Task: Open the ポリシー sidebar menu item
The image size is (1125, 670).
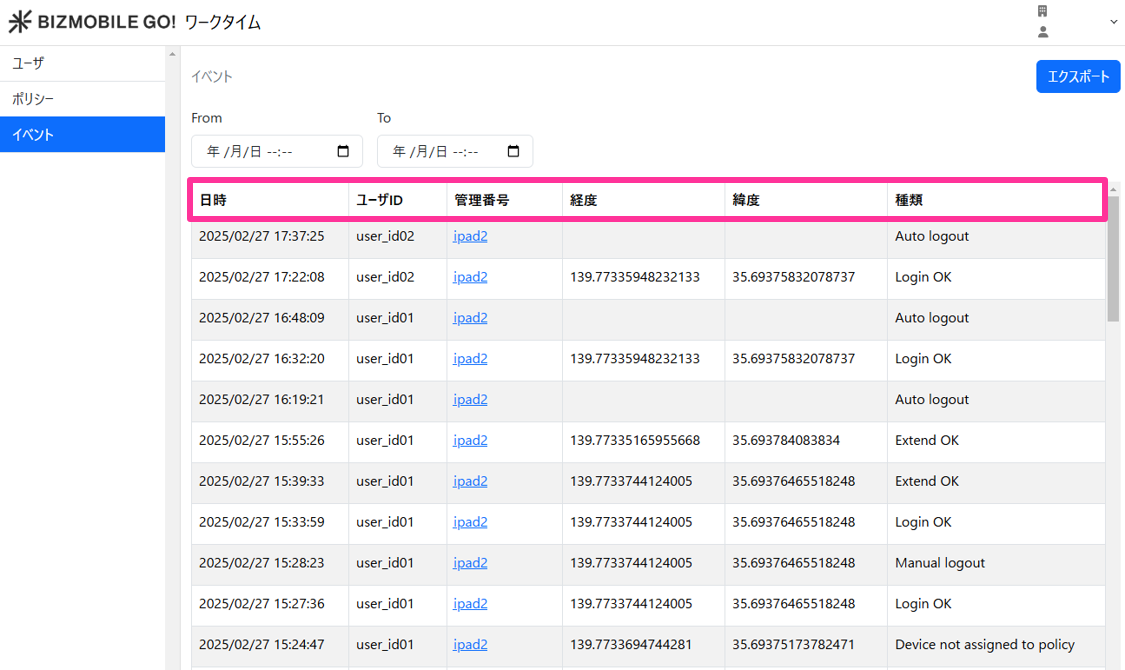Action: tap(82, 99)
